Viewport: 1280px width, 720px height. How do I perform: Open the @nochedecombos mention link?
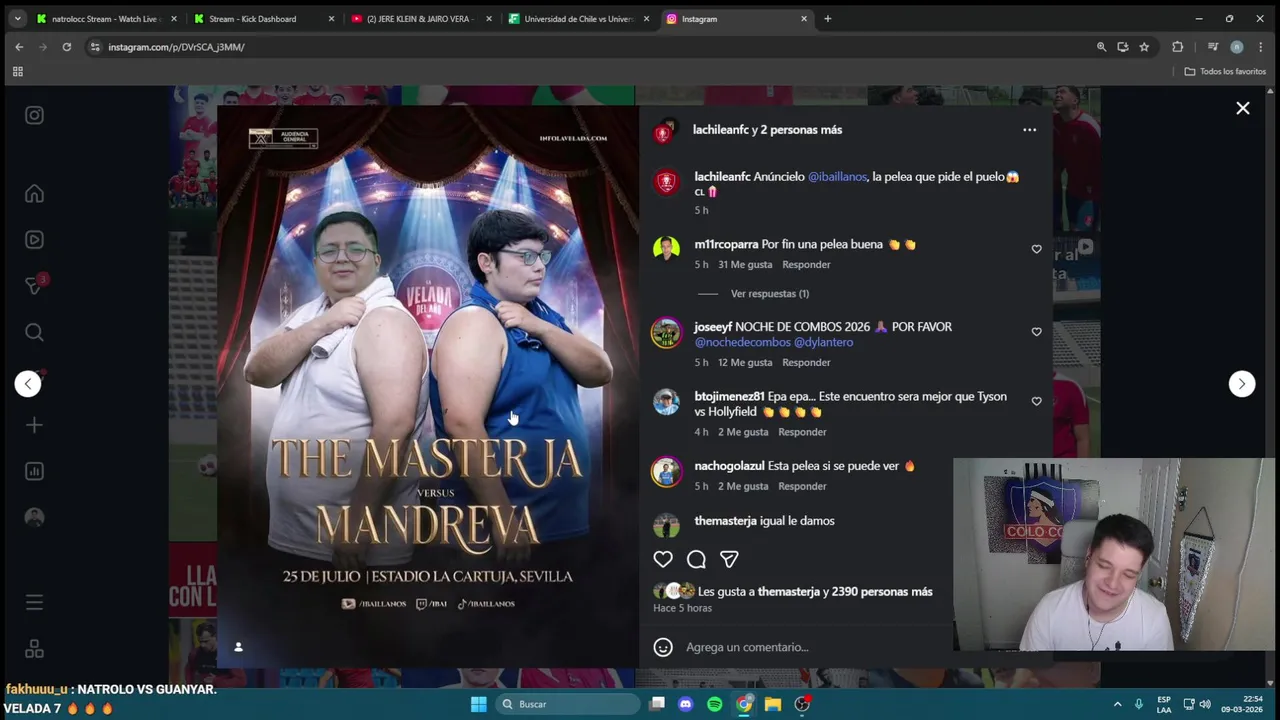tap(742, 342)
